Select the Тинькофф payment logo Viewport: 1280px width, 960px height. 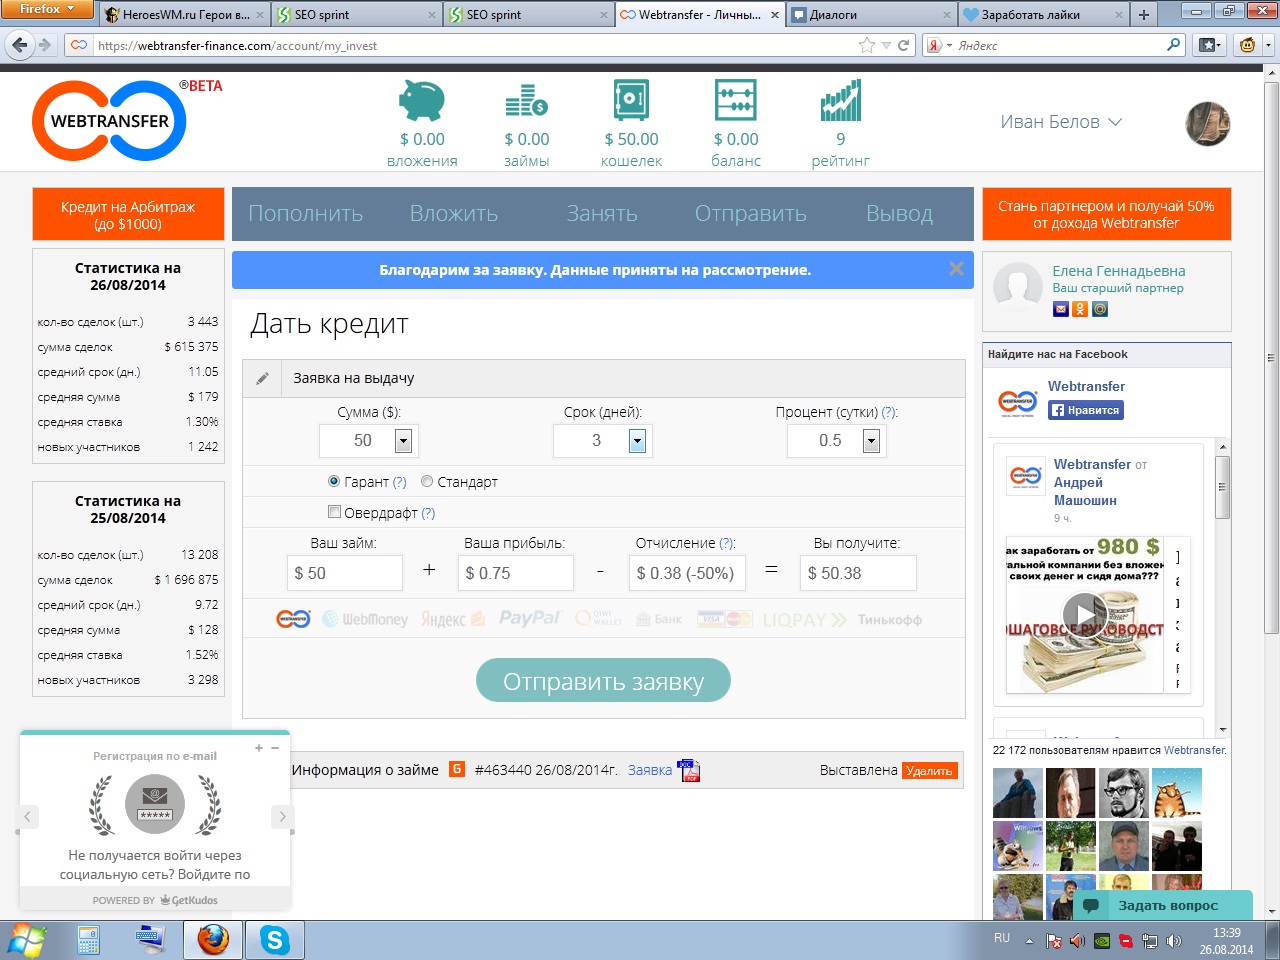(x=890, y=620)
